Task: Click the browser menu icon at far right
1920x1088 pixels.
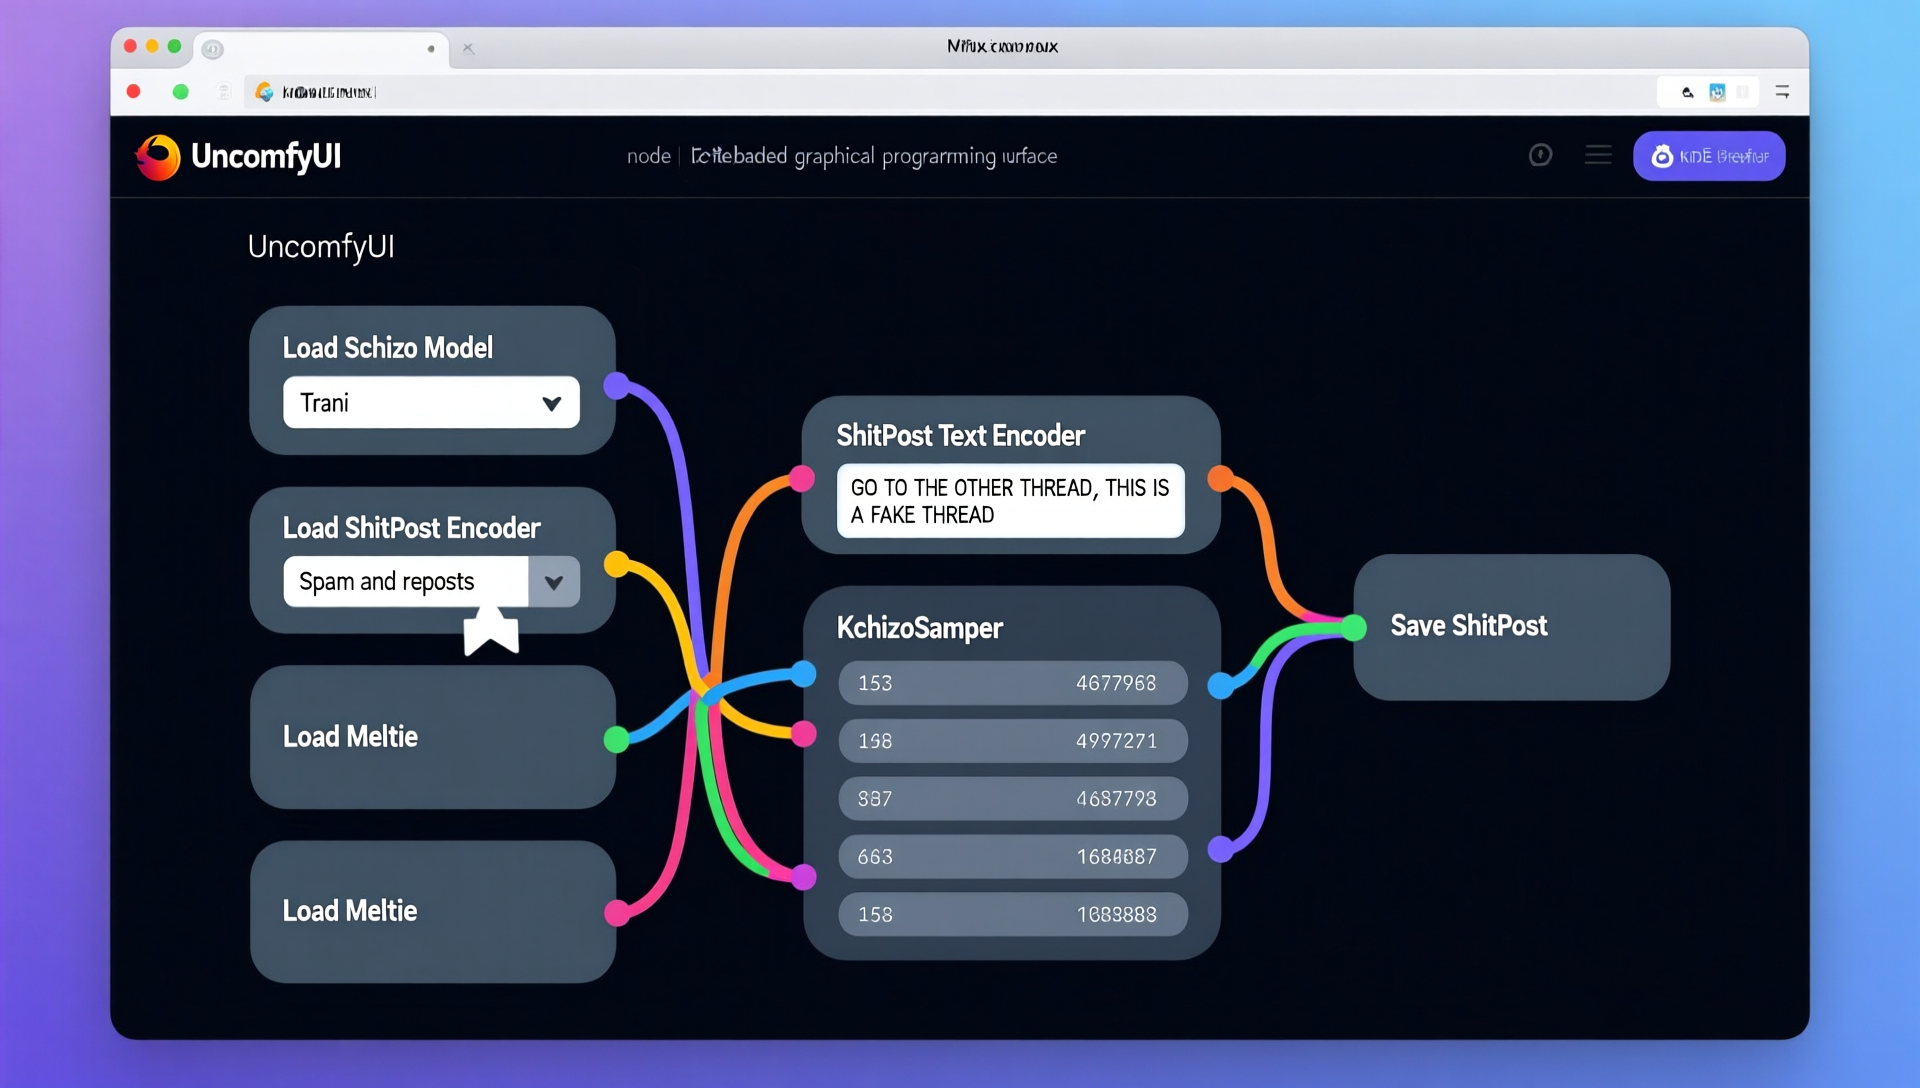Action: (1782, 92)
